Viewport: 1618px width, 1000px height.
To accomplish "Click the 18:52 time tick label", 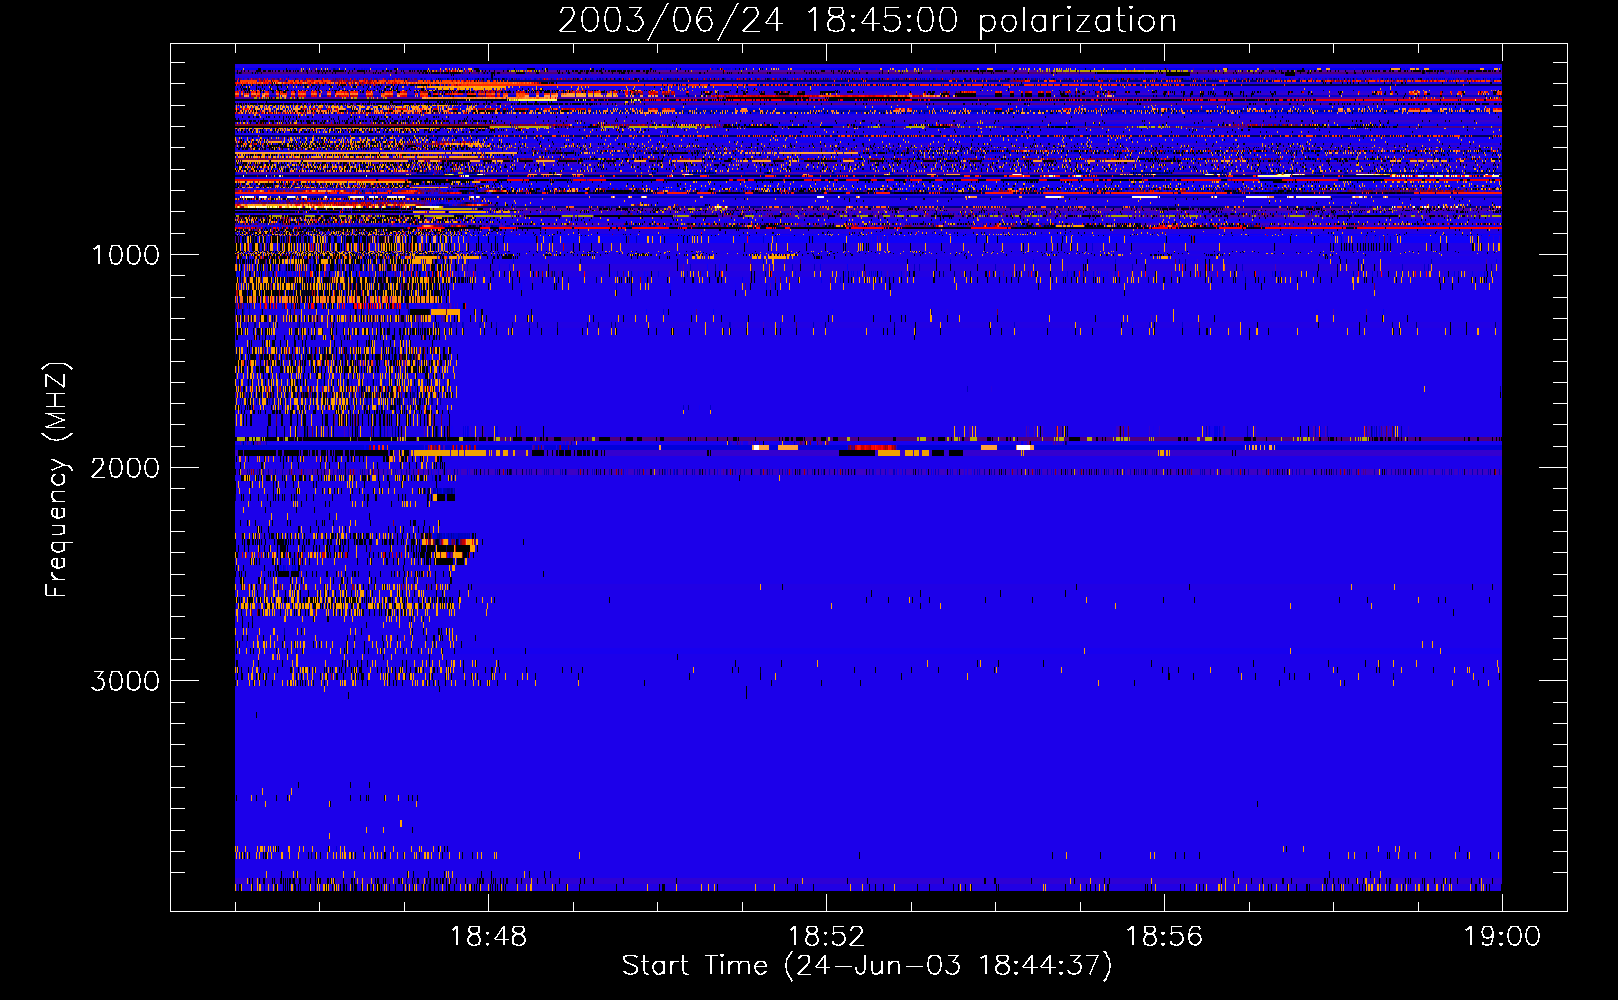I will pos(826,937).
